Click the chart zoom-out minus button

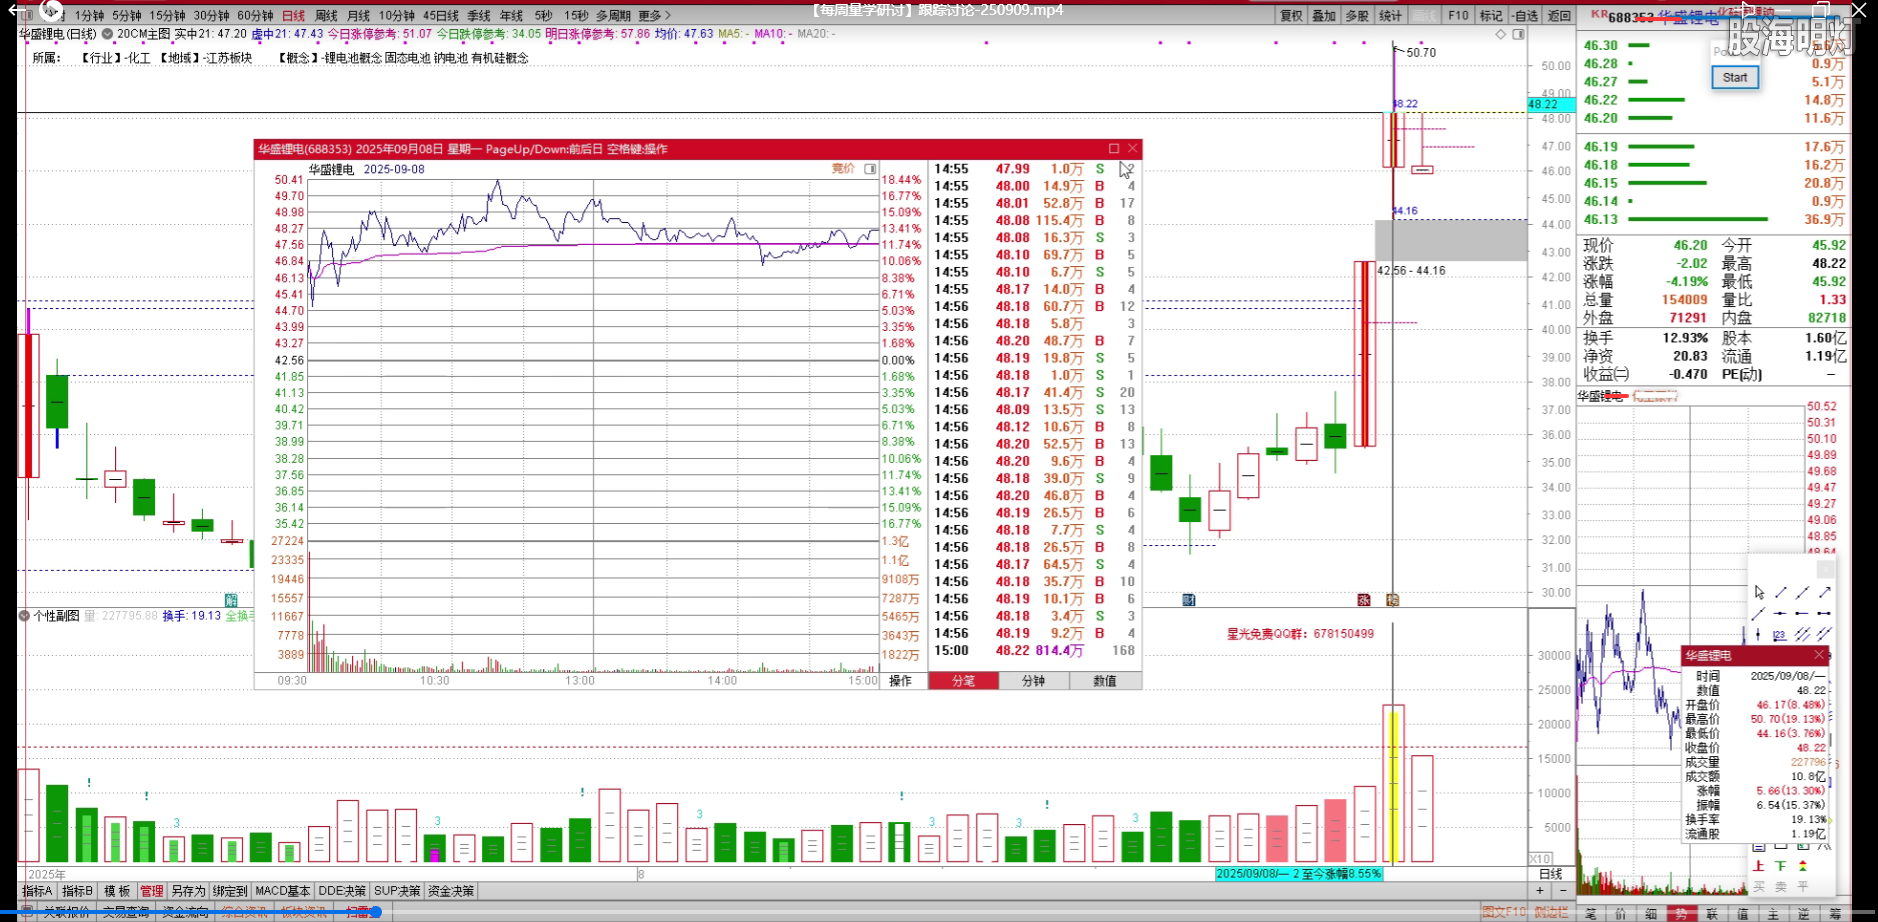[1562, 890]
